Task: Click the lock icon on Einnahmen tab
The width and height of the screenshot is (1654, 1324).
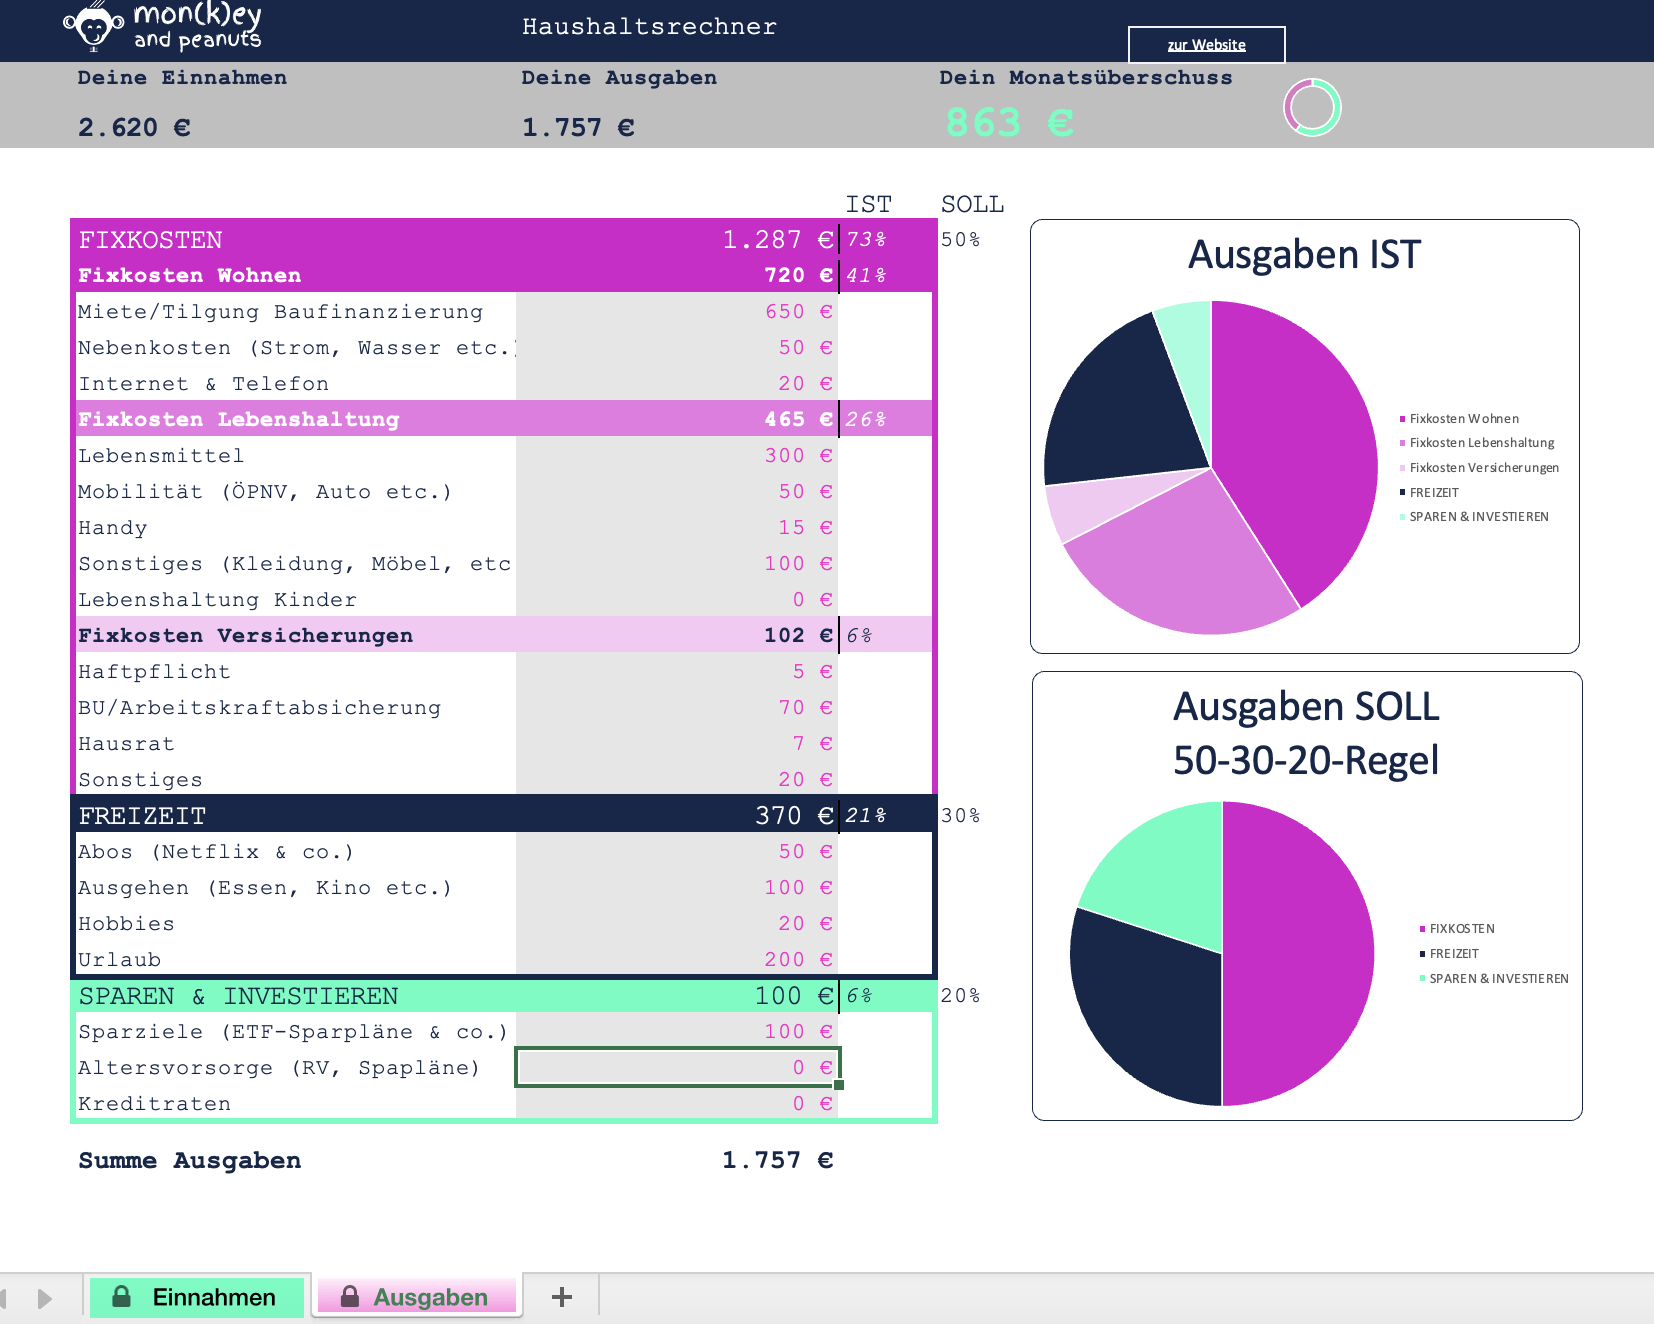Action: (x=121, y=1297)
